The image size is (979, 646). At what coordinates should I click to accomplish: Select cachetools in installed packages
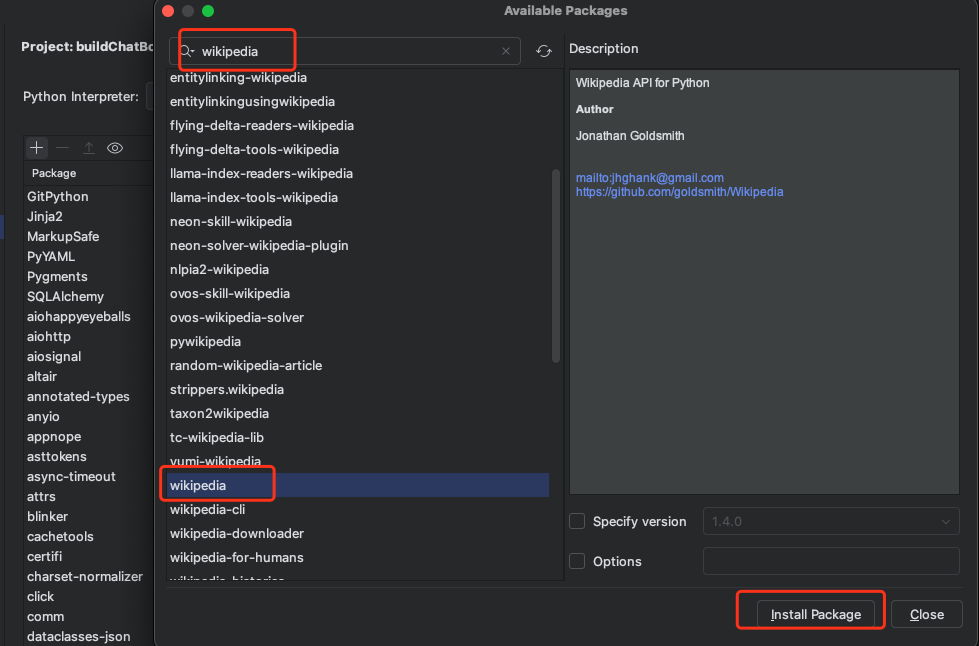click(60, 536)
